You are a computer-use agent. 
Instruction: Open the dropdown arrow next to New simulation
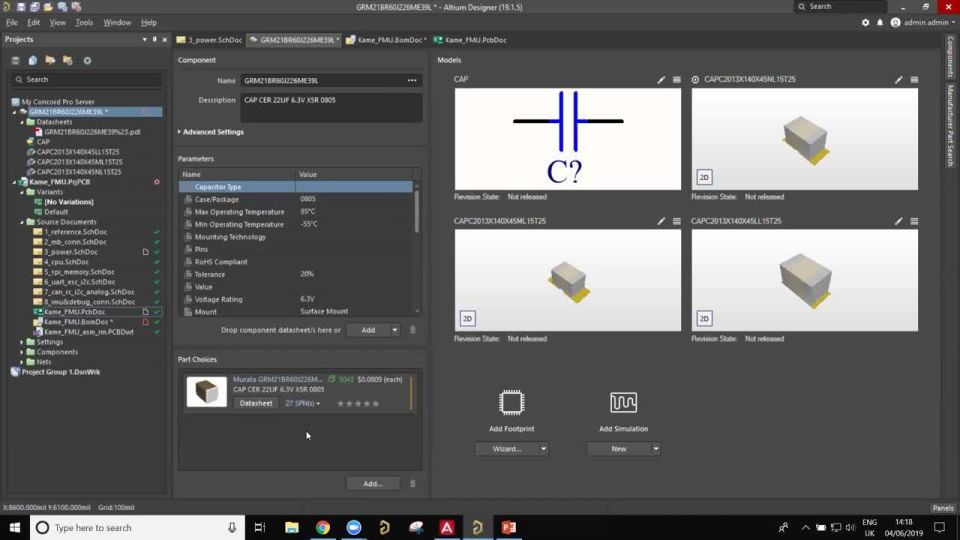point(656,449)
